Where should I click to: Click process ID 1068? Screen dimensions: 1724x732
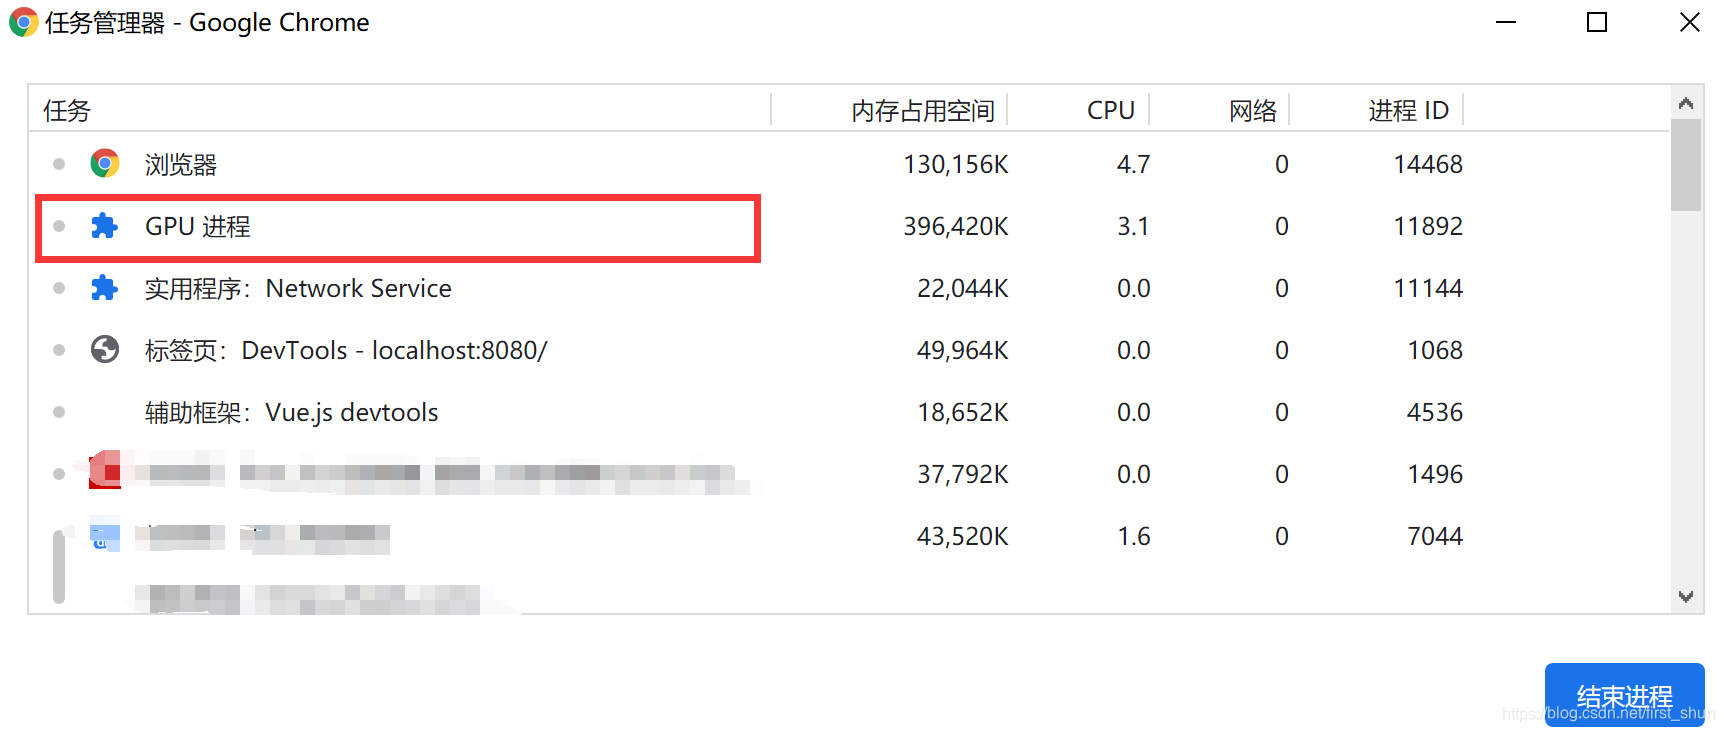pyautogui.click(x=1435, y=350)
